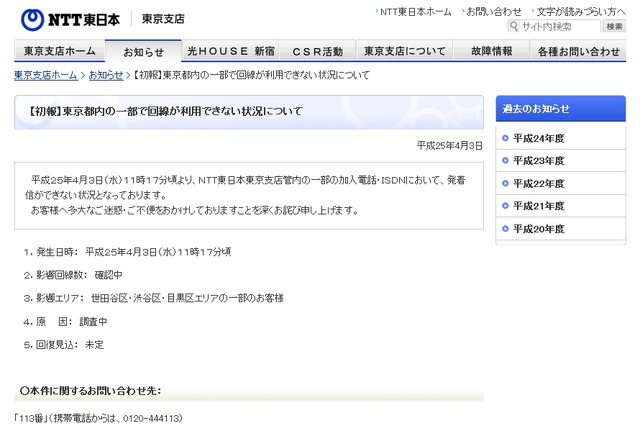Click the line 3. 影響エリア
The width and height of the screenshot is (640, 426).
tap(153, 298)
